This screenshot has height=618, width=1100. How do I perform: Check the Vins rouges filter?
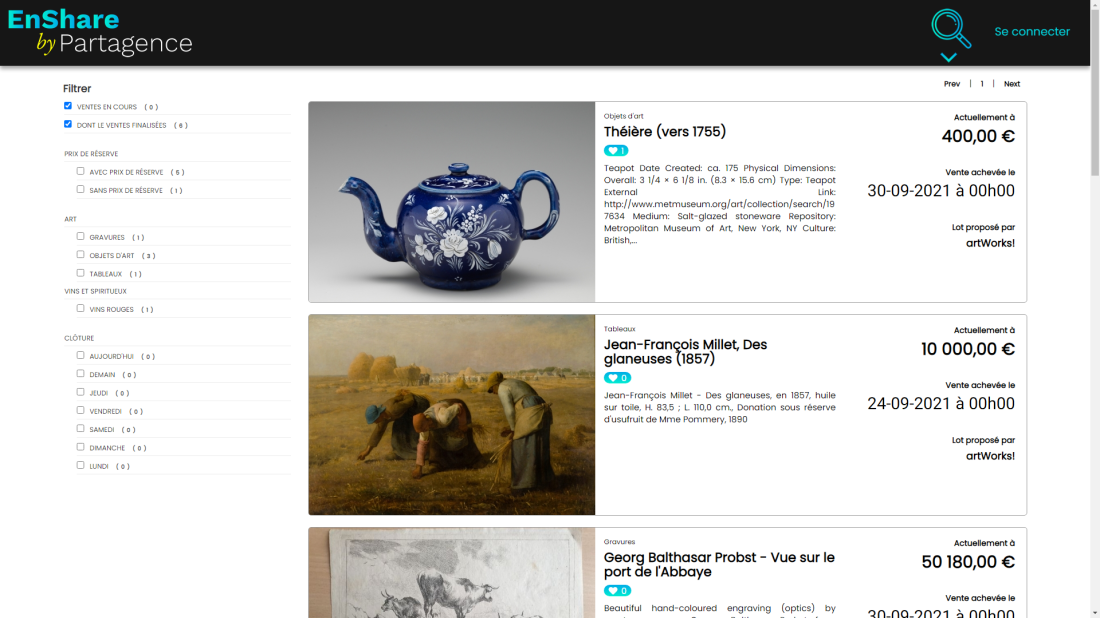pyautogui.click(x=81, y=309)
